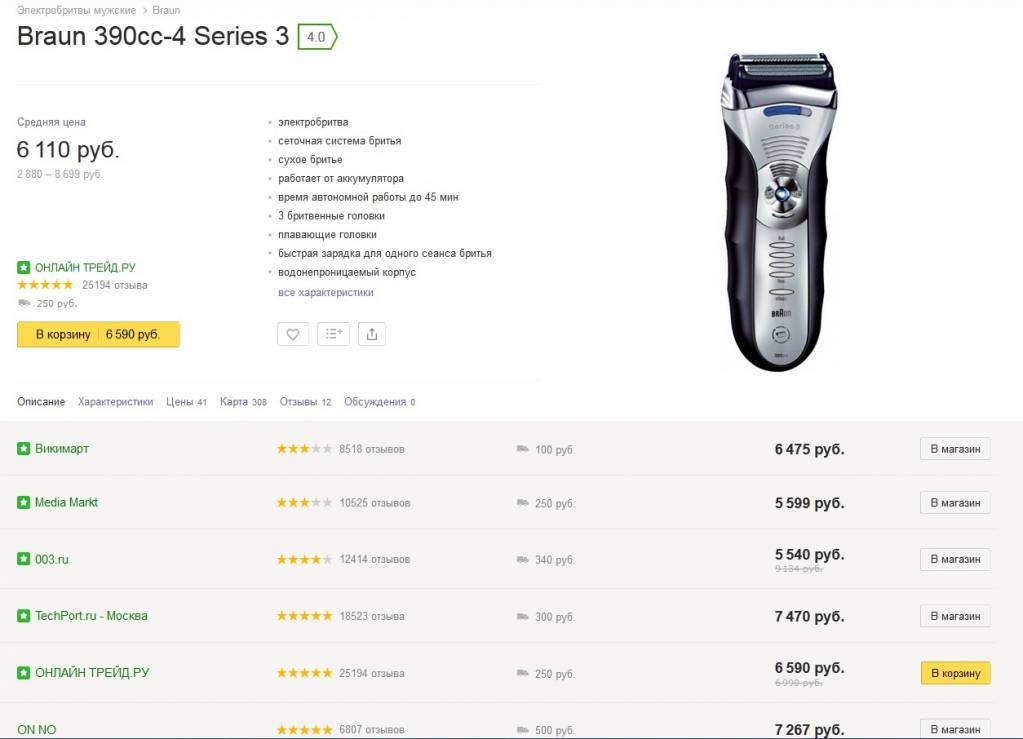Click the 4.0 rating badge beside the title

coord(317,38)
